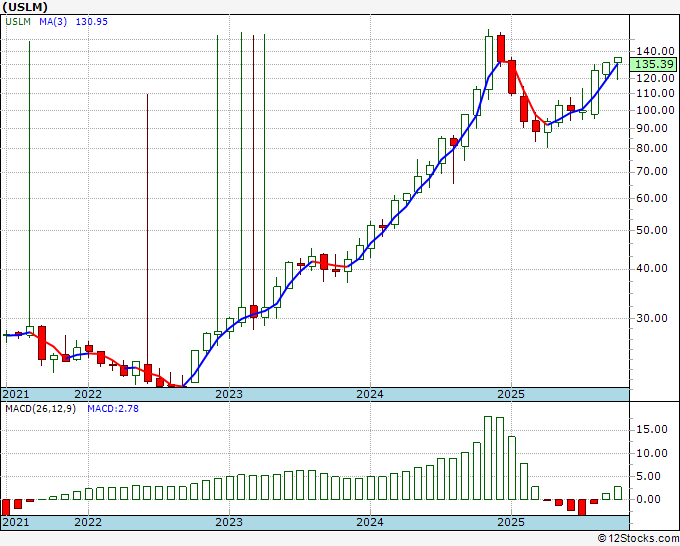Select the MACD:2.78 value label
Viewport: 680px width, 546px height.
click(x=113, y=409)
